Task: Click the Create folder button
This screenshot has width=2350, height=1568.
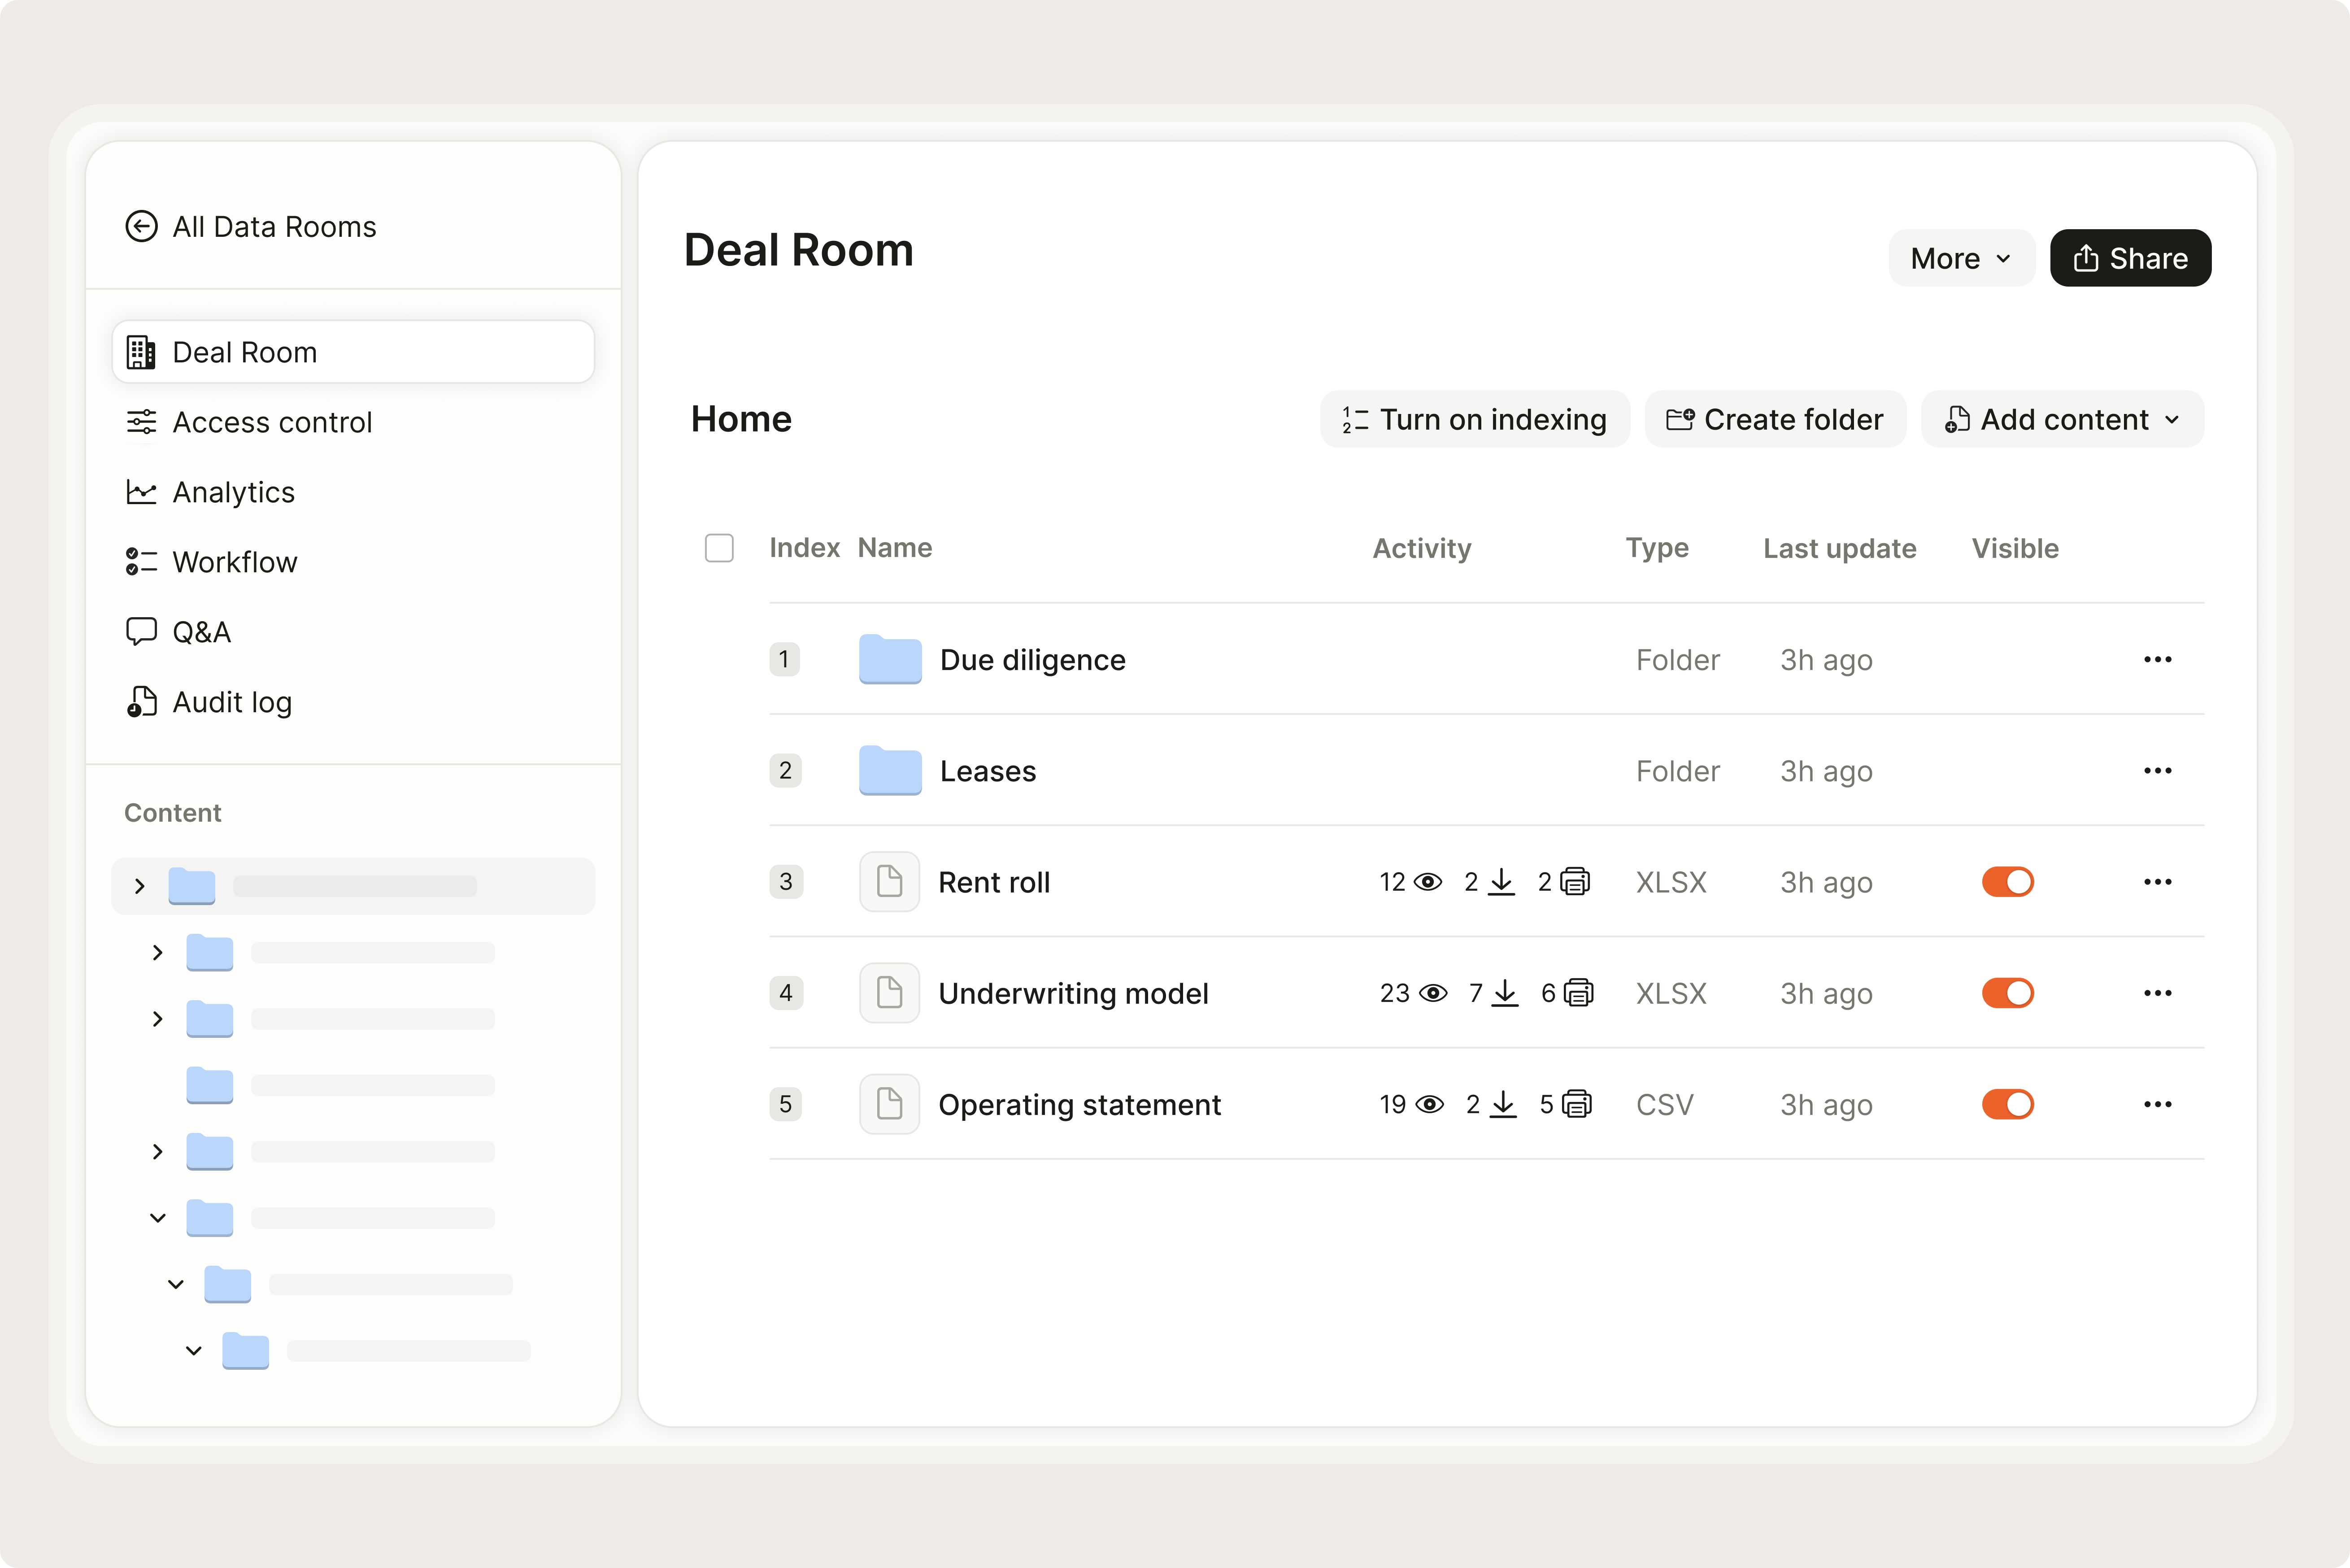Action: (x=1775, y=420)
